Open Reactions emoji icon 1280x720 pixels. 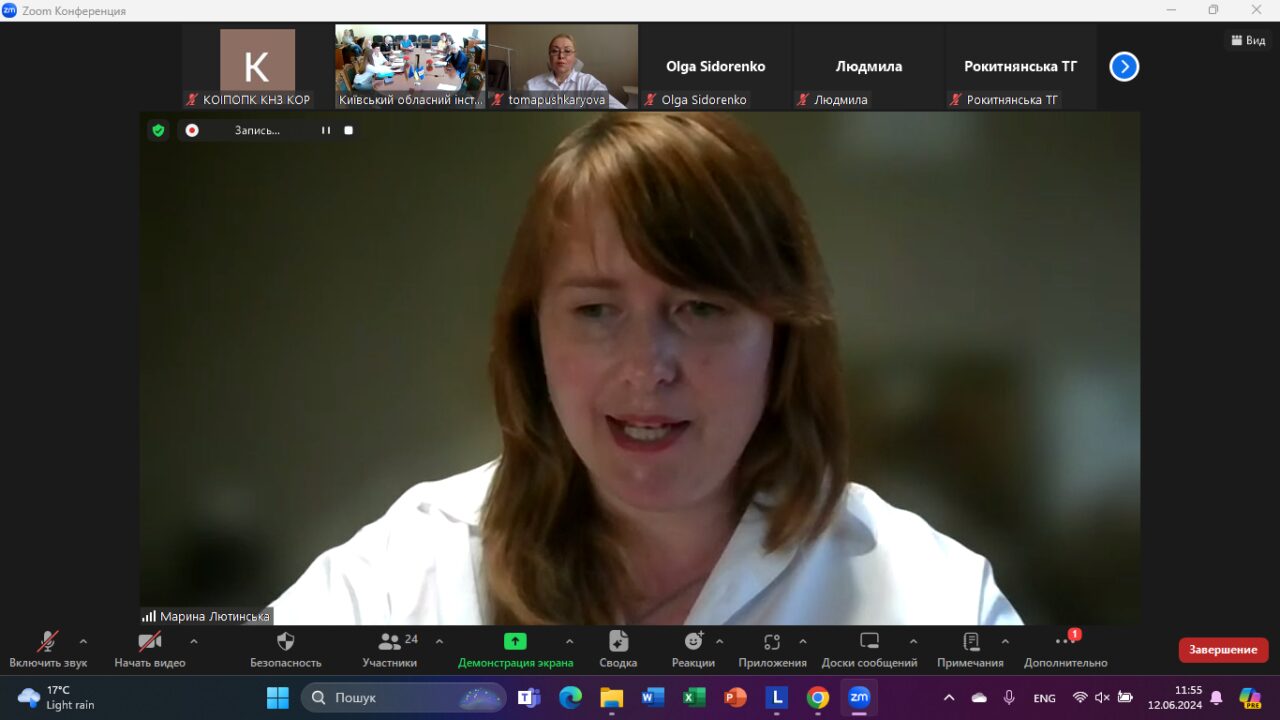coord(694,641)
